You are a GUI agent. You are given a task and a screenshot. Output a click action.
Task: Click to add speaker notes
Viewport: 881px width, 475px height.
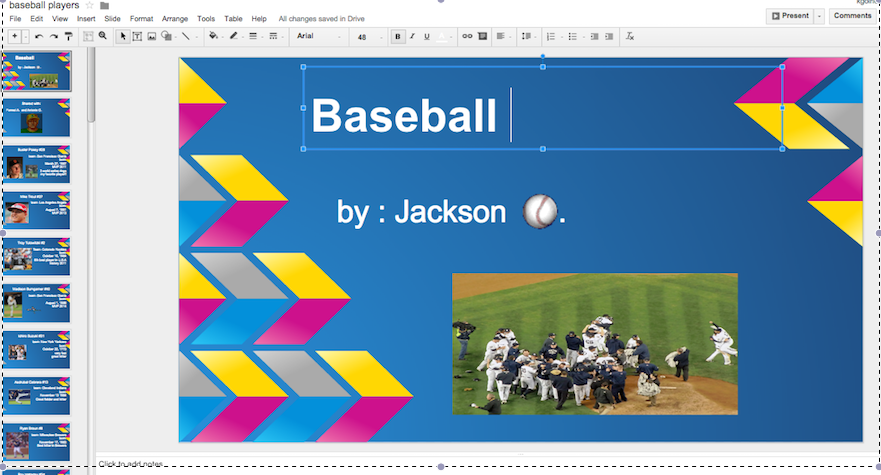click(130, 464)
